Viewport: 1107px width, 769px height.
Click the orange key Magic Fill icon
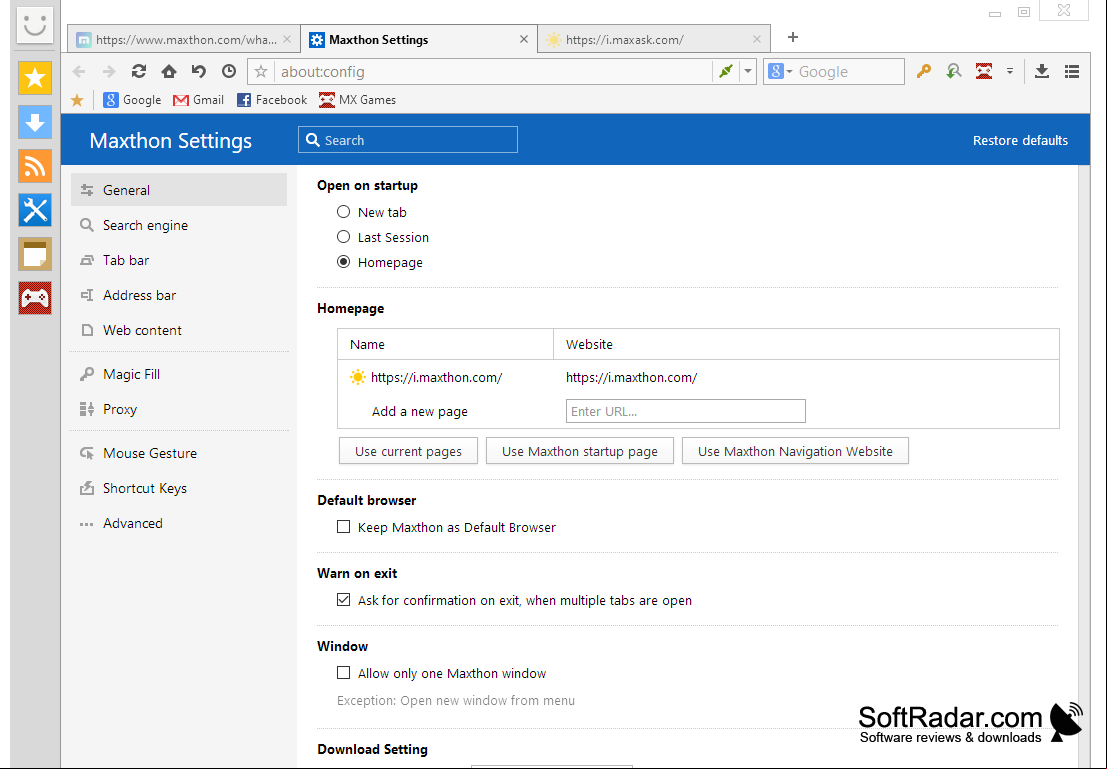tap(923, 71)
